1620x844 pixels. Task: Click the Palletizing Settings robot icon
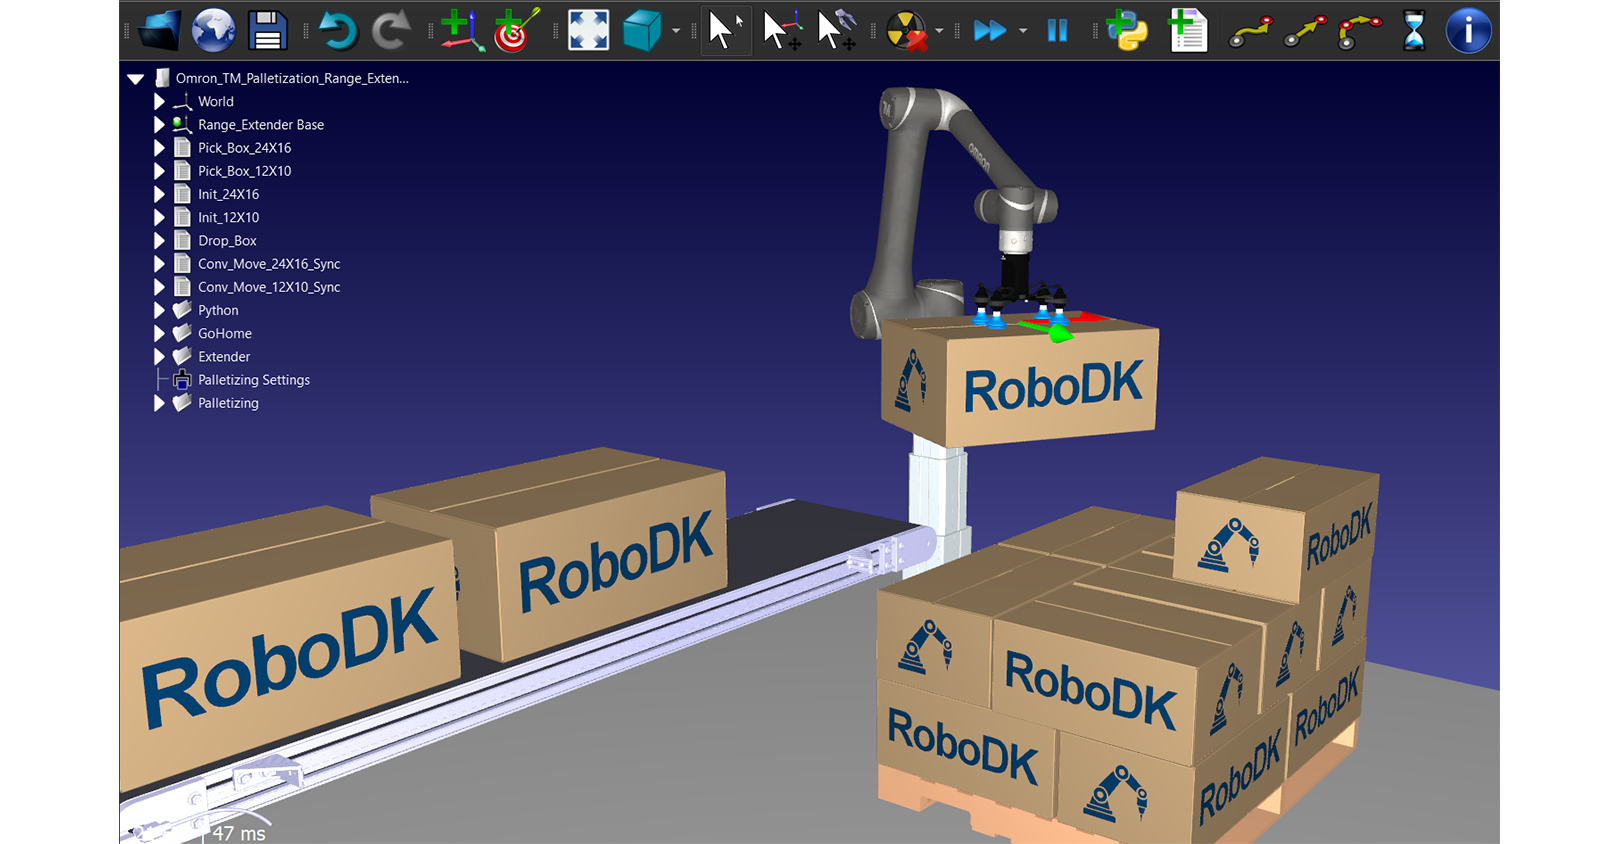pos(182,380)
